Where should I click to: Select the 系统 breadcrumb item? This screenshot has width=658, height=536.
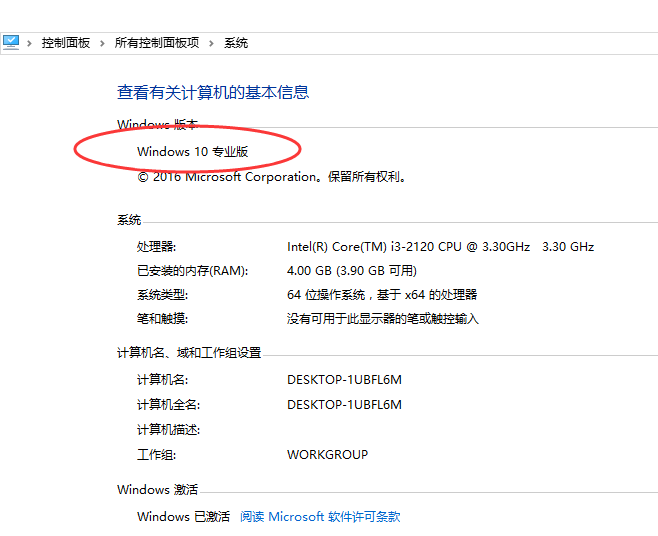236,43
